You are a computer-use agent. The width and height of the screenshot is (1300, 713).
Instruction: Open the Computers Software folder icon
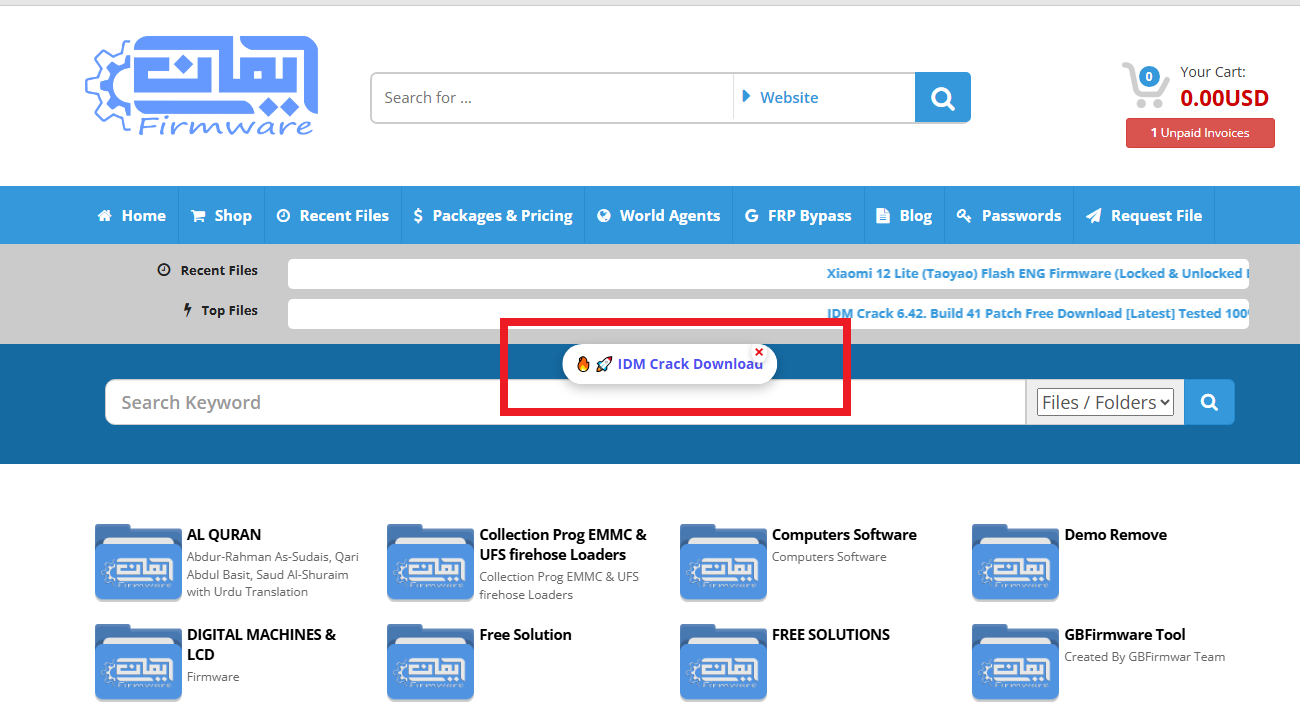(723, 562)
